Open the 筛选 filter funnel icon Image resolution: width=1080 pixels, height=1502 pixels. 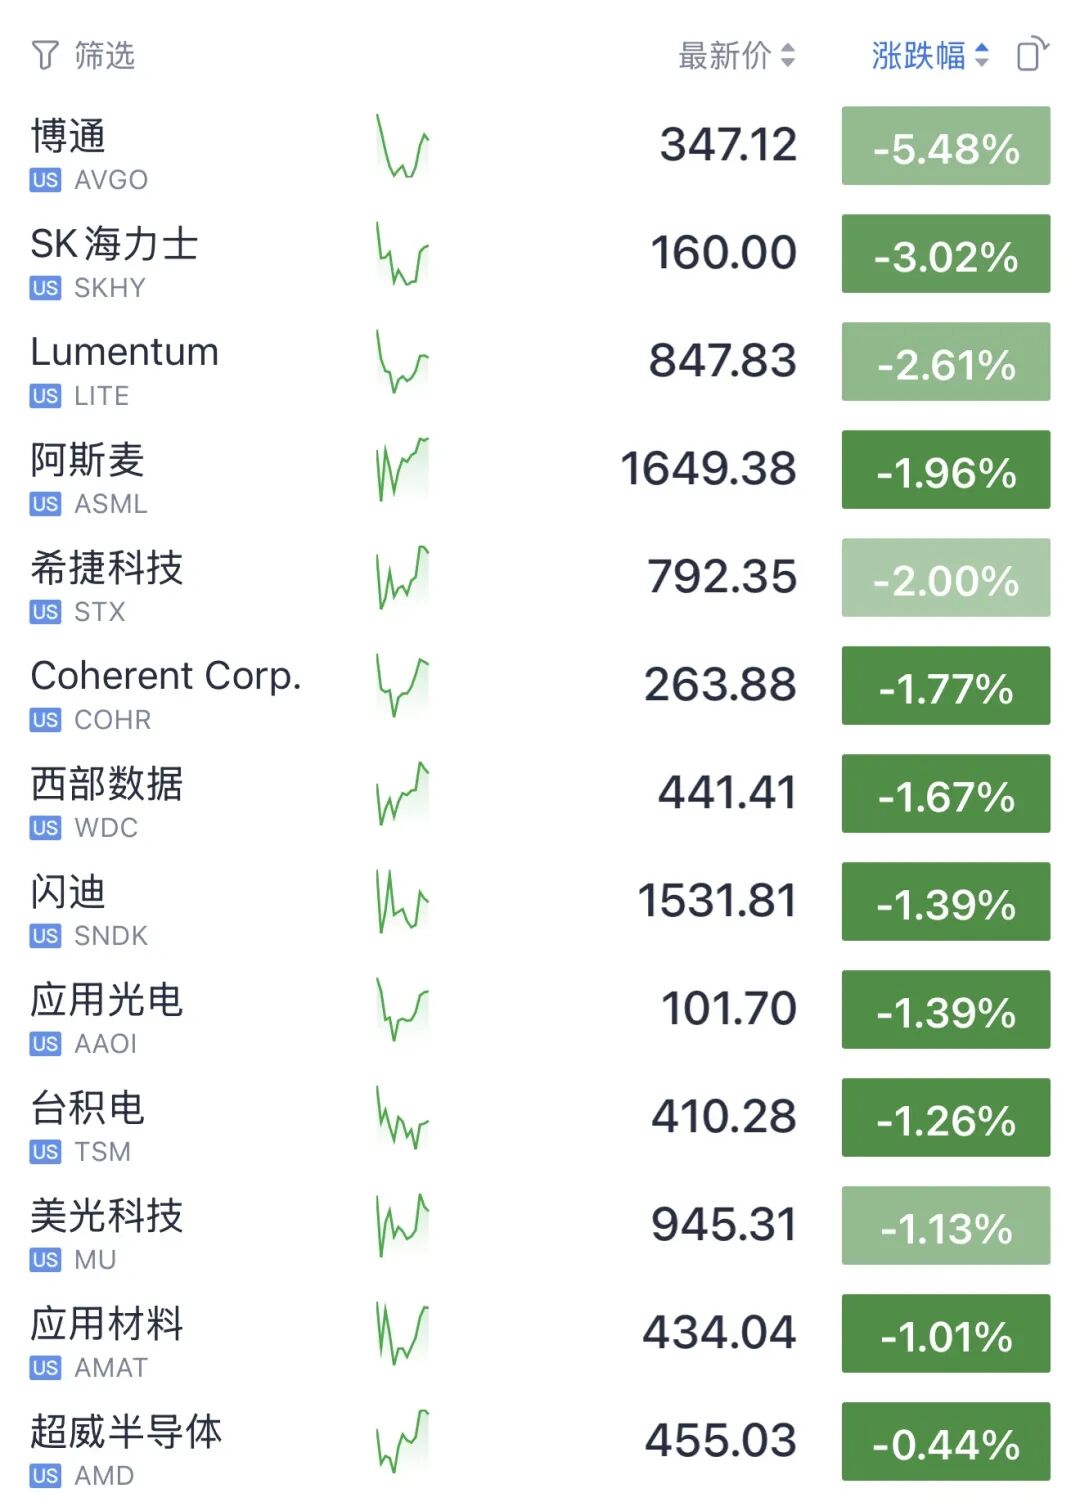click(x=45, y=55)
